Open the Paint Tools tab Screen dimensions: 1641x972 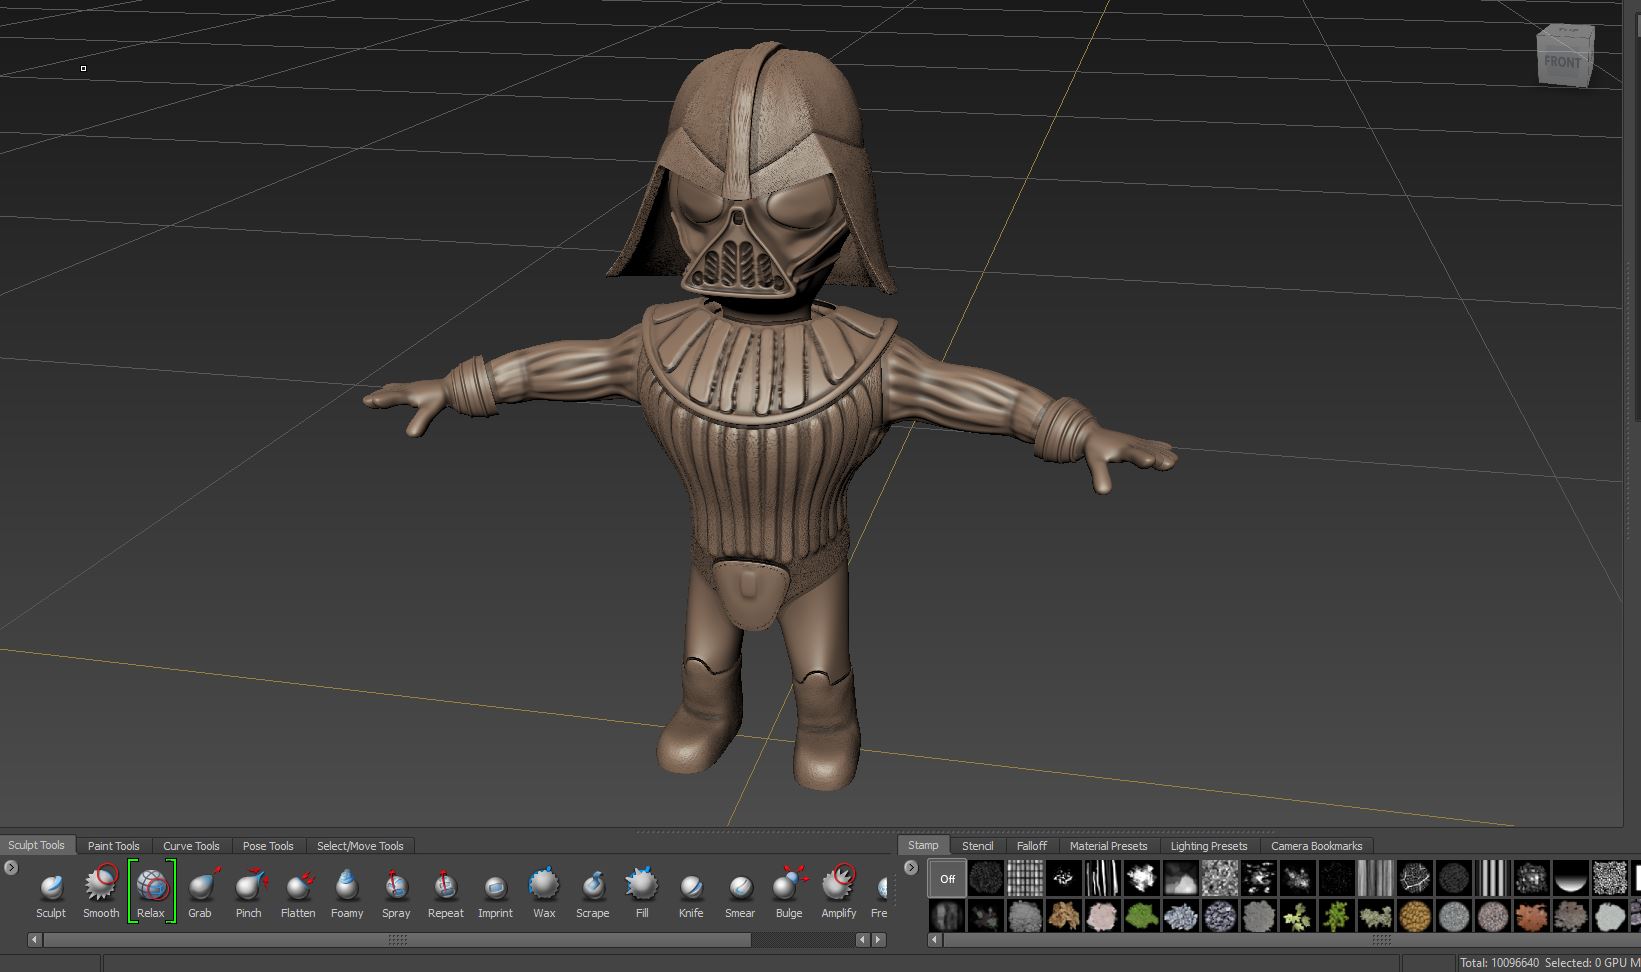113,846
